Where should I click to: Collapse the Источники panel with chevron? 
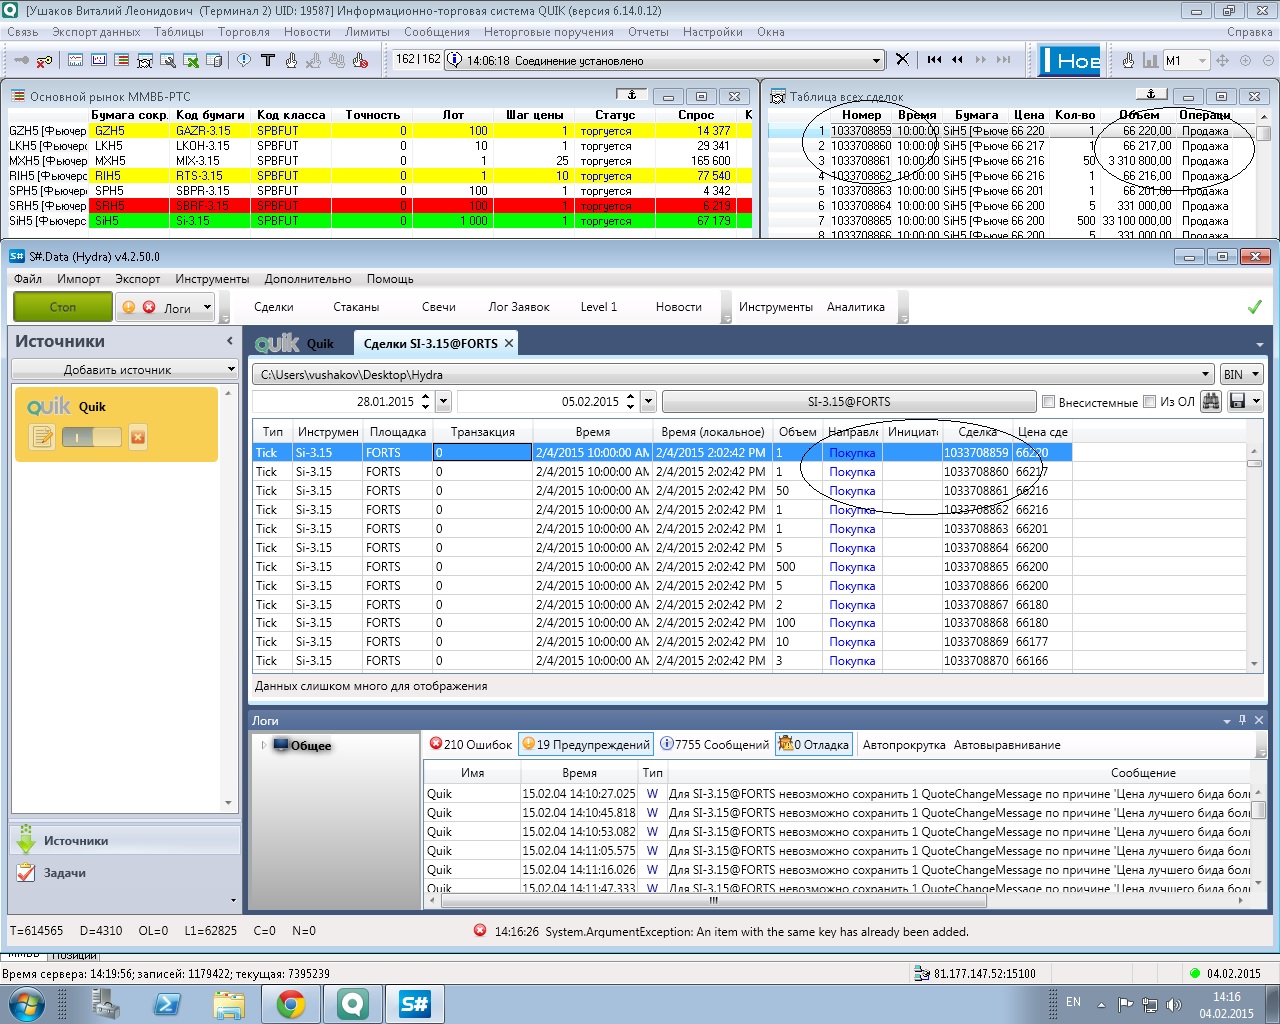230,341
